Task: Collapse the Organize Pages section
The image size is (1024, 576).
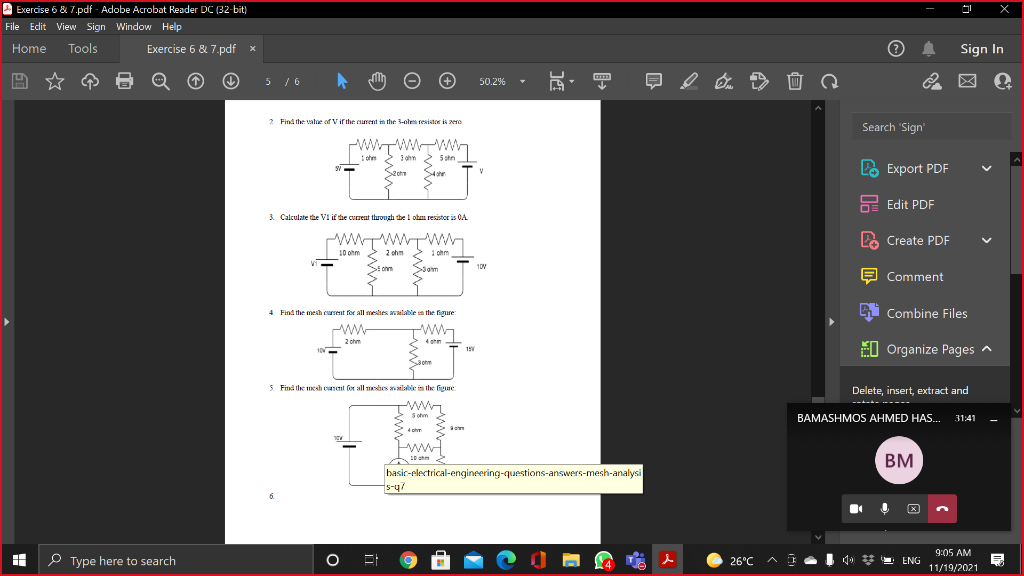Action: click(986, 349)
